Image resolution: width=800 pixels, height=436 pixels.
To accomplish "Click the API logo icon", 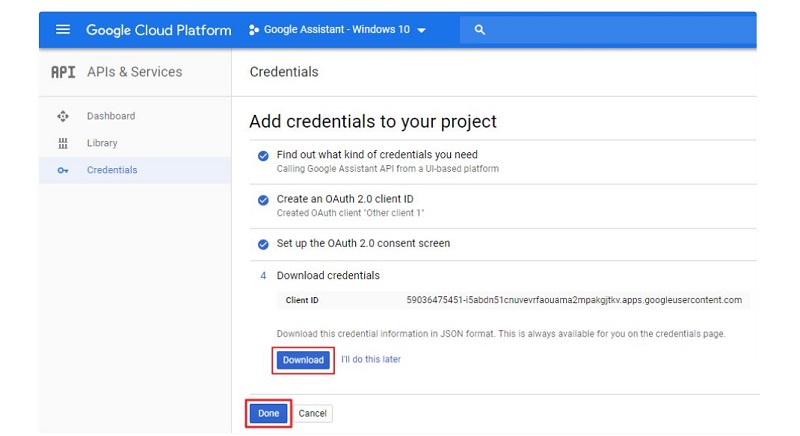I will [63, 72].
